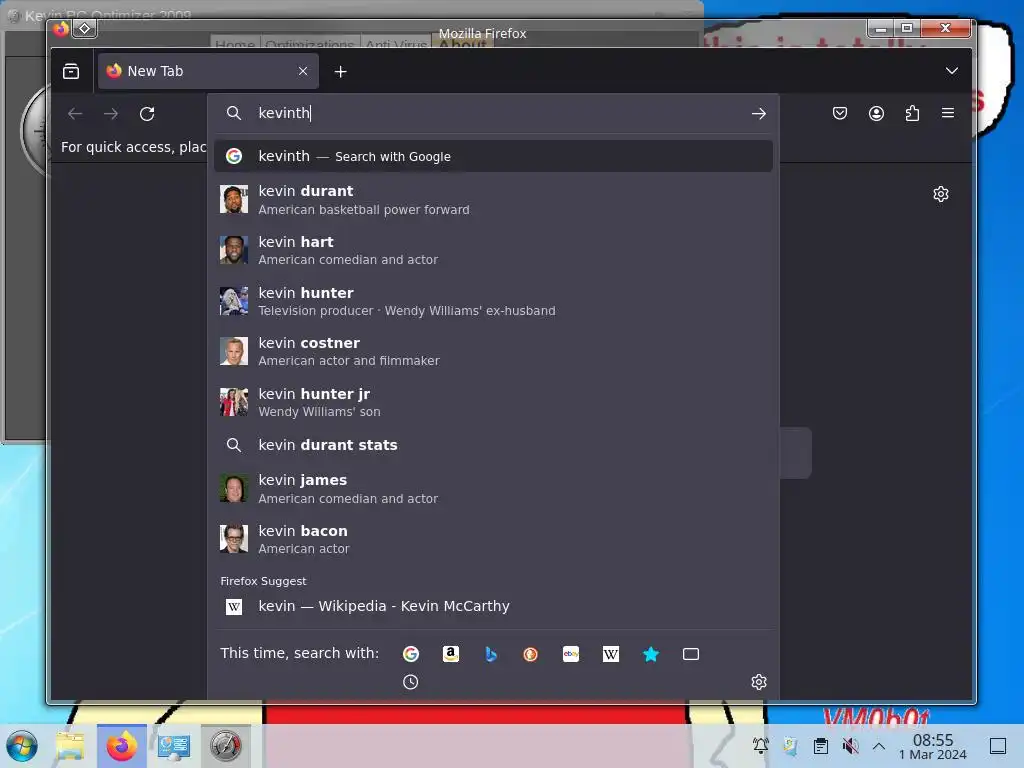Open Firefox View icon in tab bar
The height and width of the screenshot is (768, 1024).
[71, 71]
